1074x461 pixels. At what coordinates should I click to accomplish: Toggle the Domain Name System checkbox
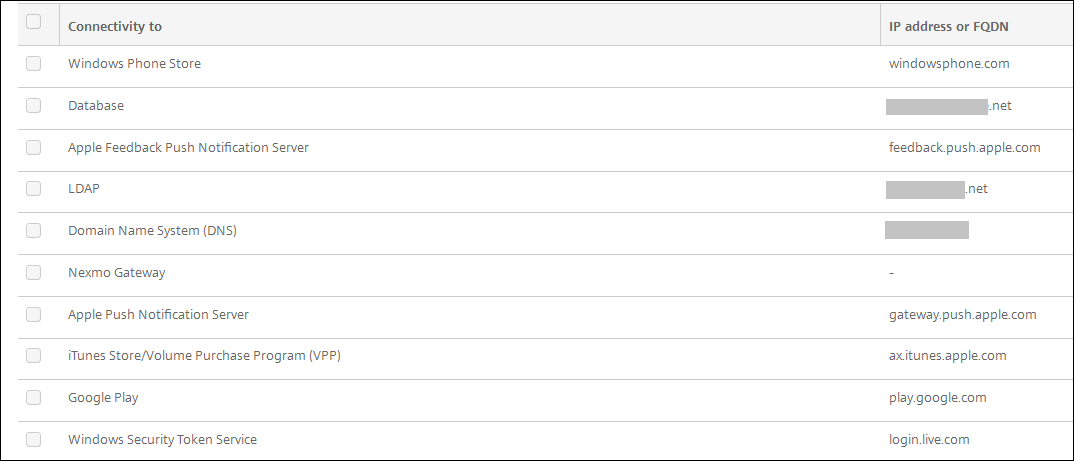pyautogui.click(x=34, y=230)
